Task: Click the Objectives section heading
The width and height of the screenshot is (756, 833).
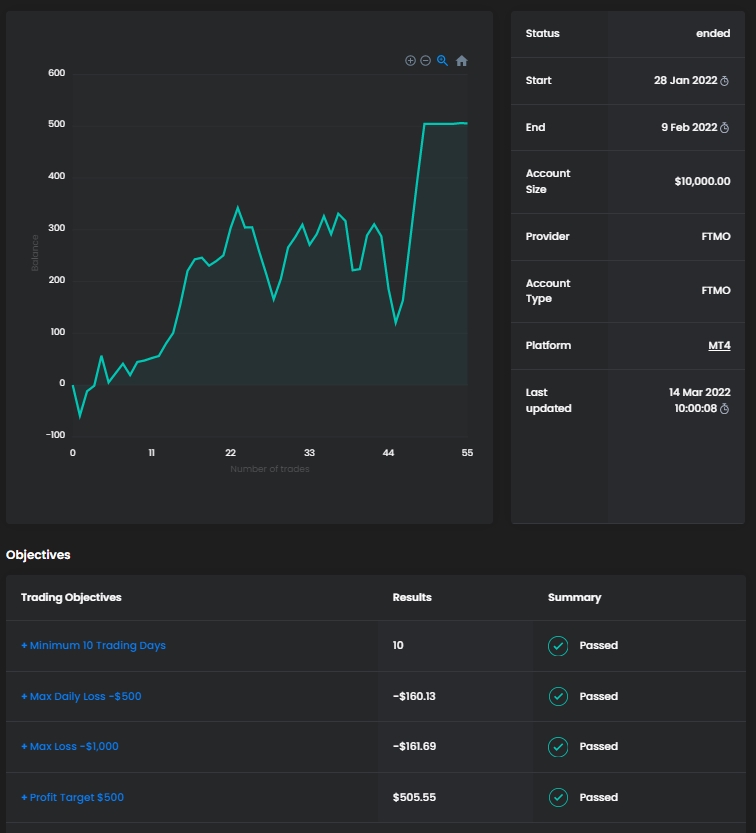Action: tap(38, 555)
